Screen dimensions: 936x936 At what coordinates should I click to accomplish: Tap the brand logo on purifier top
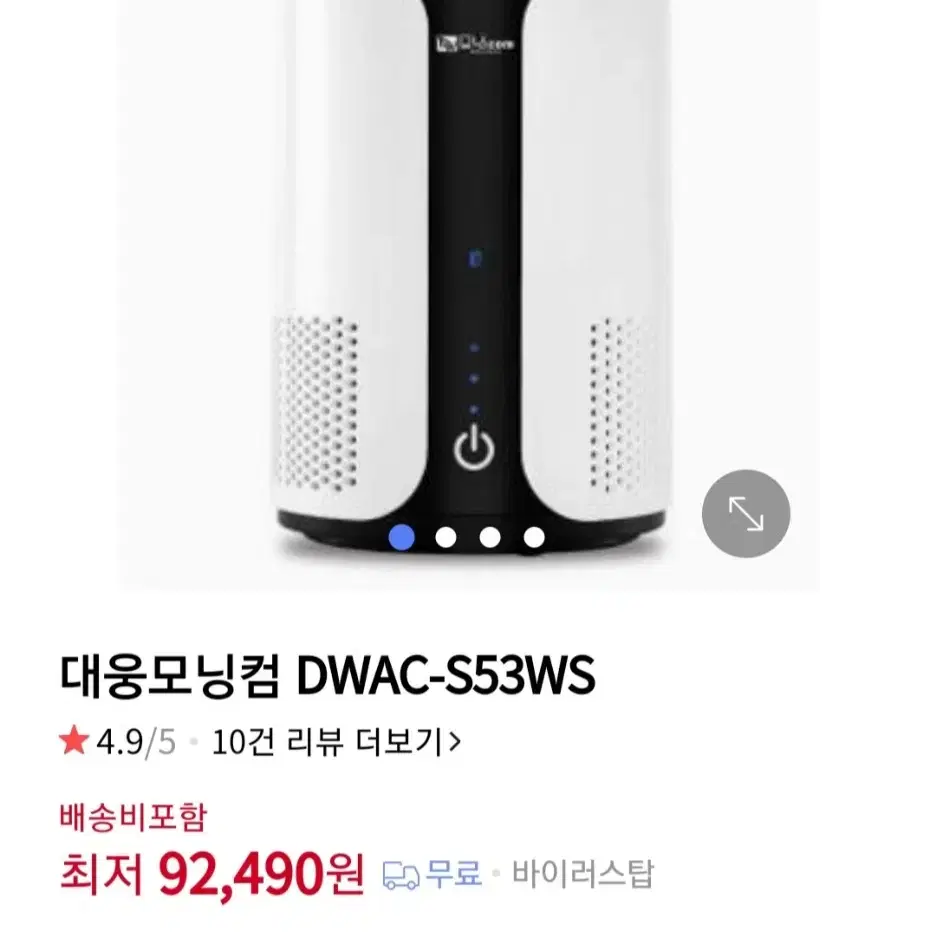coord(475,44)
